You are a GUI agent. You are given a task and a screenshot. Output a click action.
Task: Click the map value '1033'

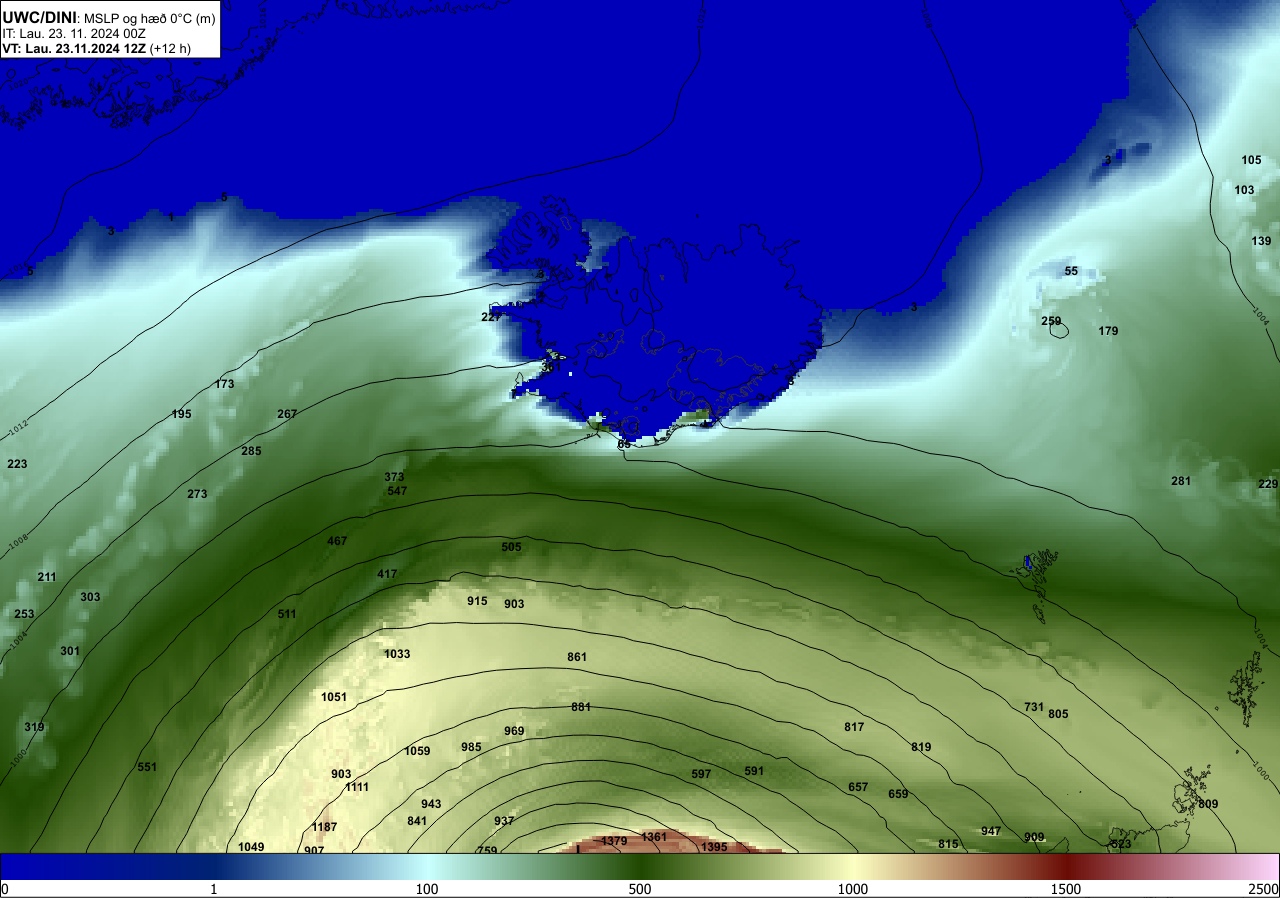click(x=397, y=654)
